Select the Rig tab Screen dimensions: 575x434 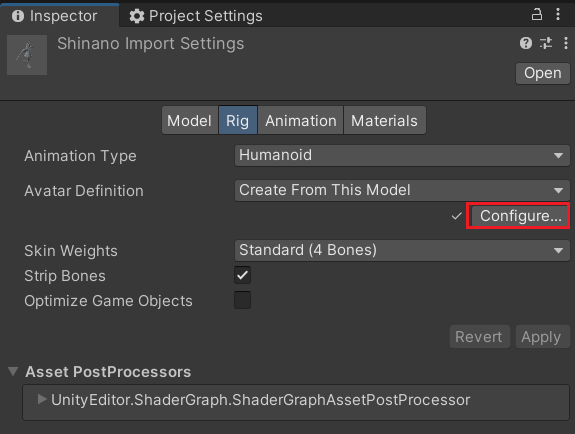[238, 121]
